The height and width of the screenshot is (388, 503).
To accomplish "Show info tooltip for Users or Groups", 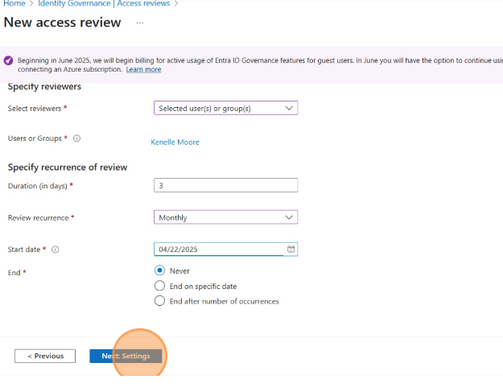I will (77, 138).
